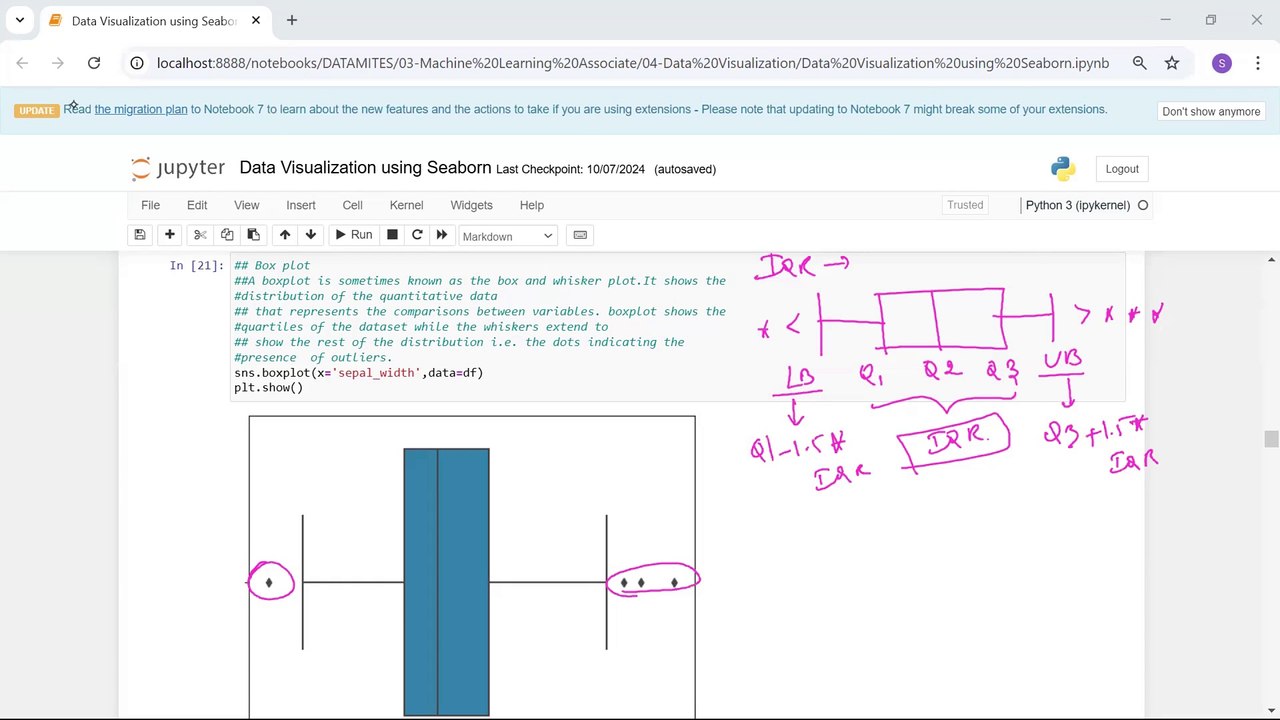The image size is (1280, 720).
Task: Move selected cell up arrow
Action: (x=285, y=235)
